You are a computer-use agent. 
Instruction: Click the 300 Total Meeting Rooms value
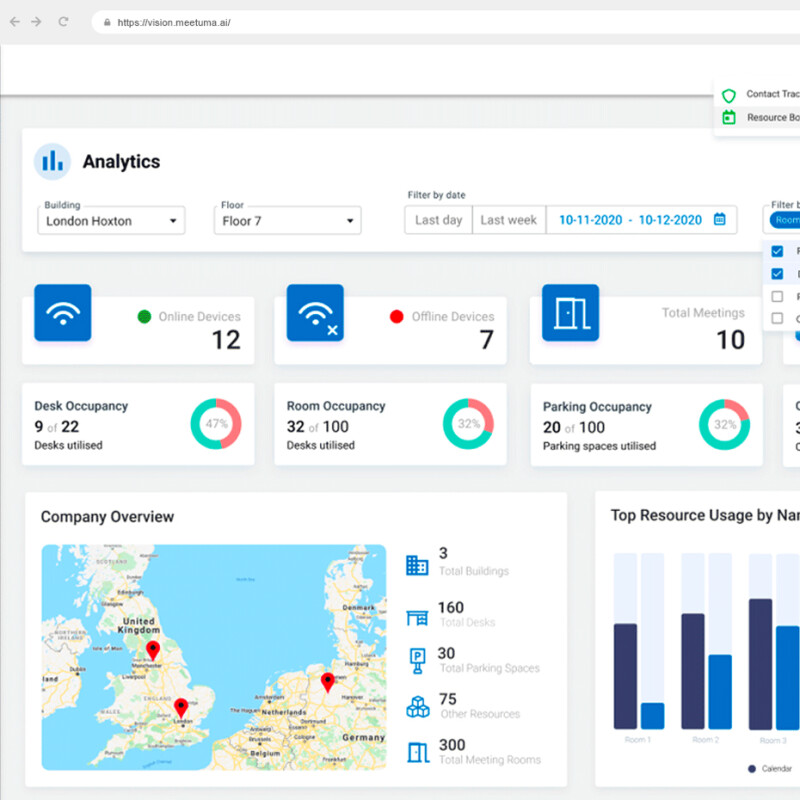(x=452, y=745)
